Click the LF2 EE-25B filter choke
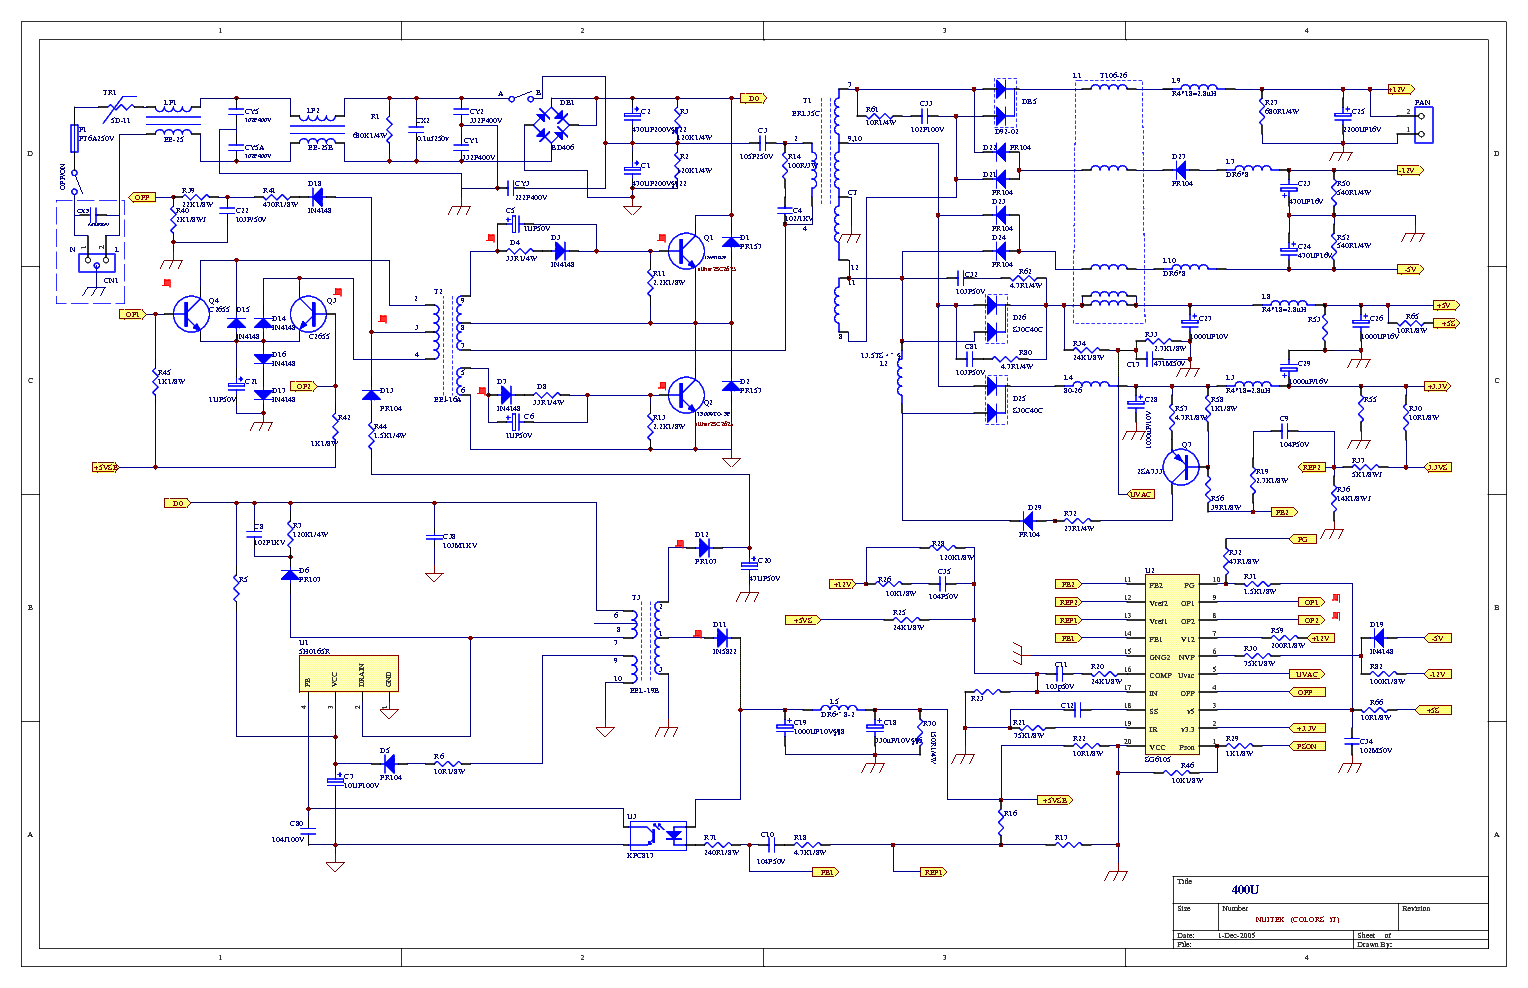The image size is (1528, 988). click(318, 130)
